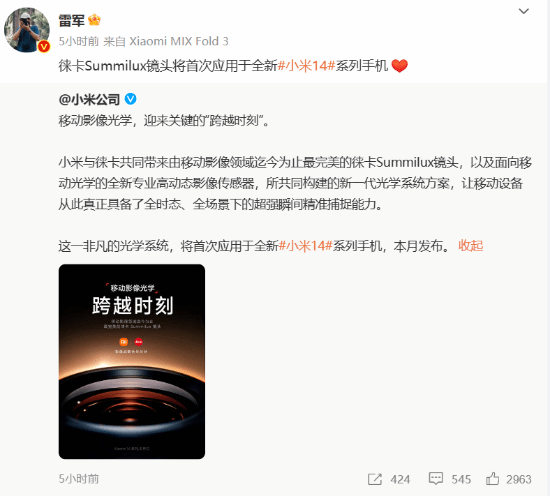Open the 跨越时刻 poster image
The image size is (550, 496).
132,361
